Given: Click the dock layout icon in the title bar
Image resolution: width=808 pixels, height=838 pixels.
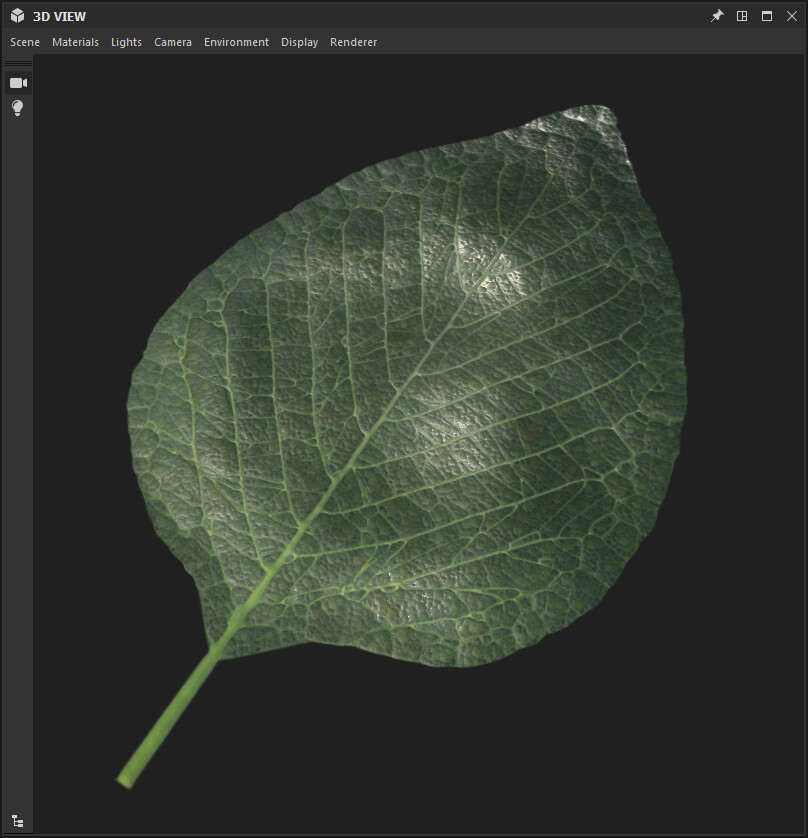Looking at the screenshot, I should (x=742, y=15).
